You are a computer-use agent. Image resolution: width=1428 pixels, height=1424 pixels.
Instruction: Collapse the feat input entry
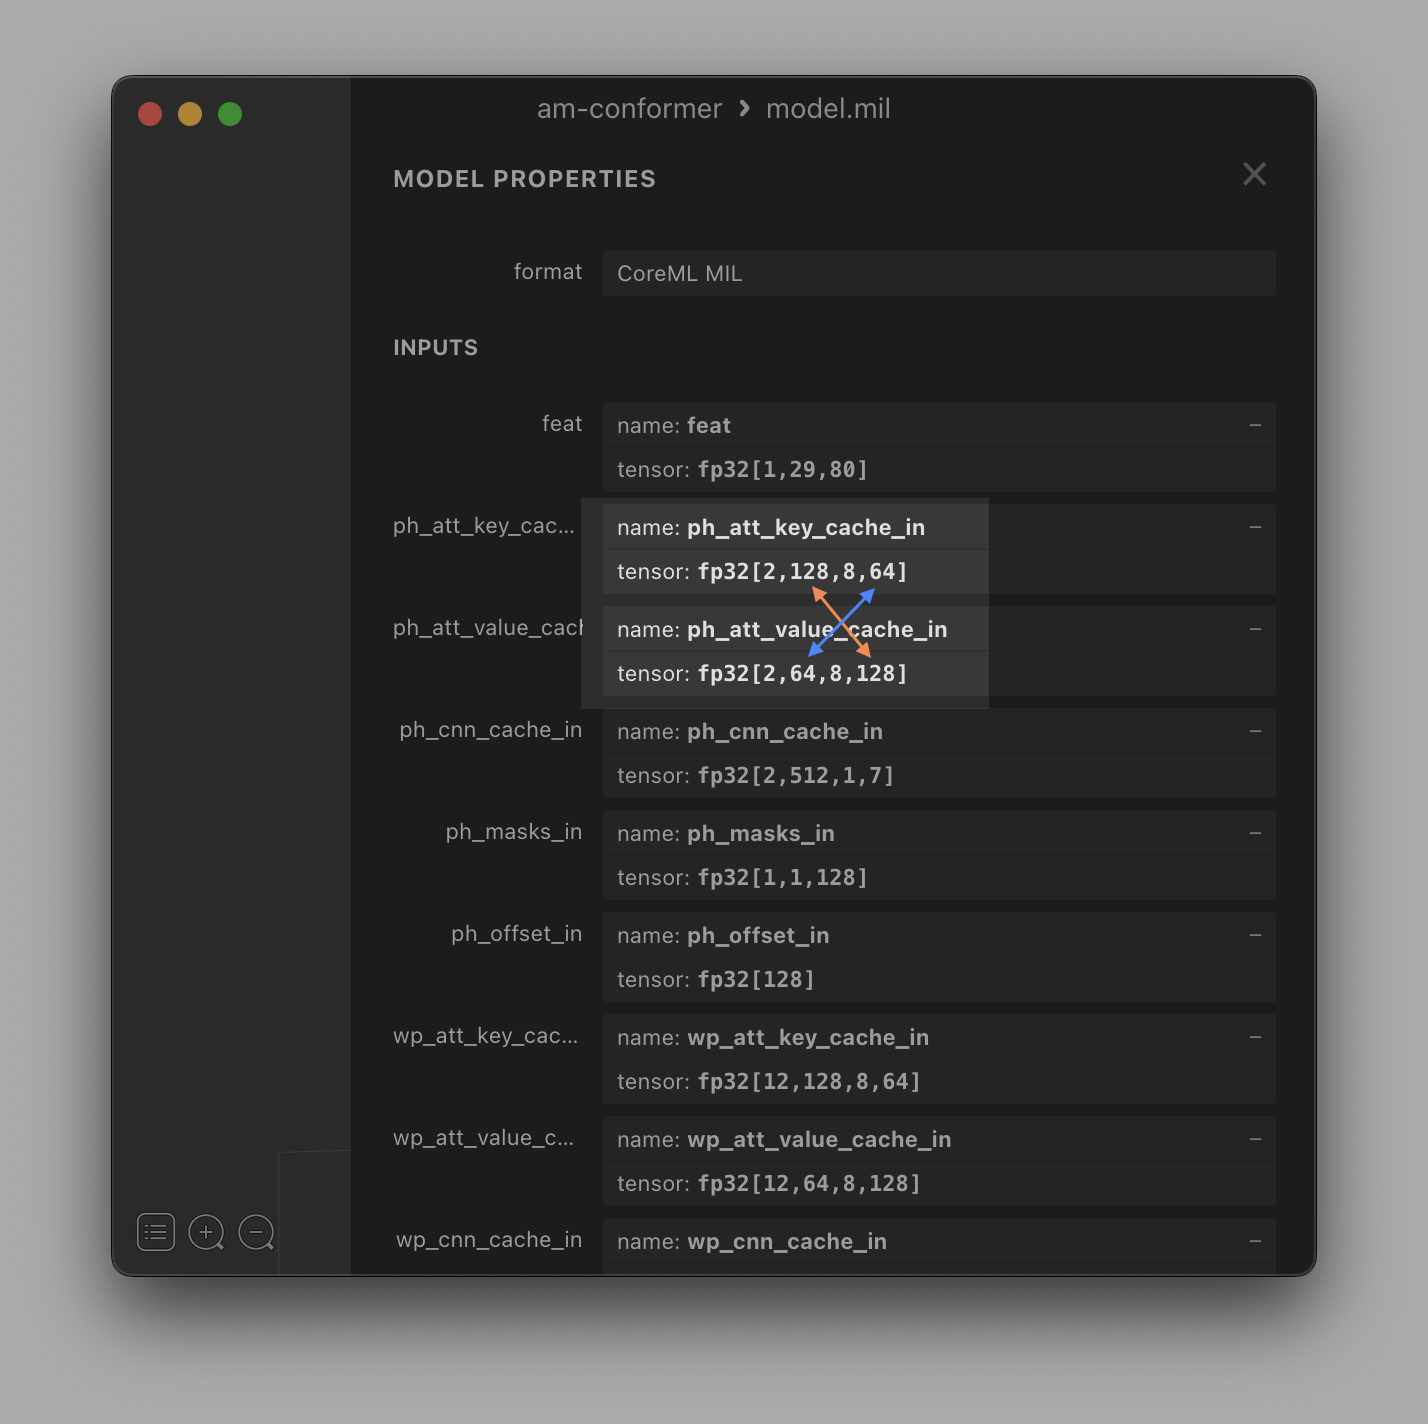click(x=1255, y=425)
